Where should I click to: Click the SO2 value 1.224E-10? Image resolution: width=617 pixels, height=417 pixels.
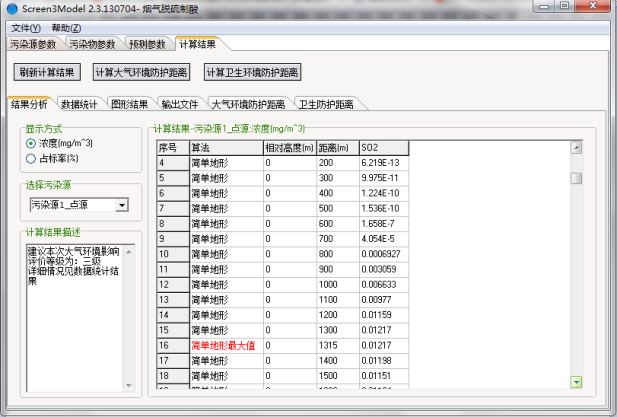pos(384,193)
